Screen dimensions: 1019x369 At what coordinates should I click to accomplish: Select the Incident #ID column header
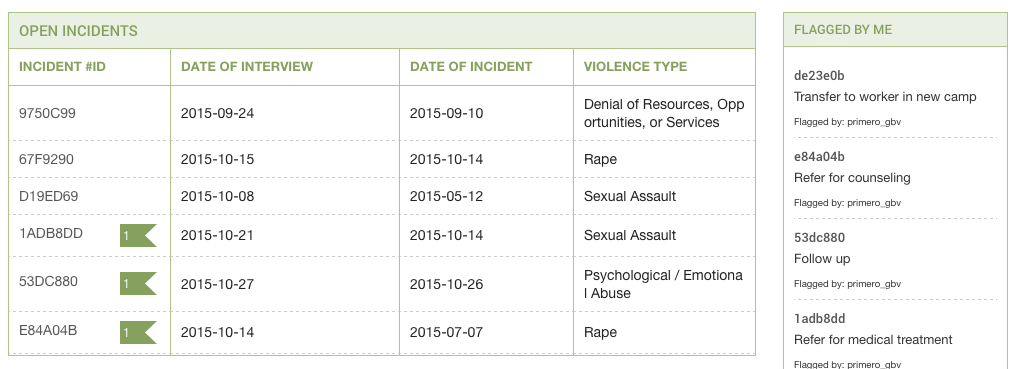click(x=62, y=66)
